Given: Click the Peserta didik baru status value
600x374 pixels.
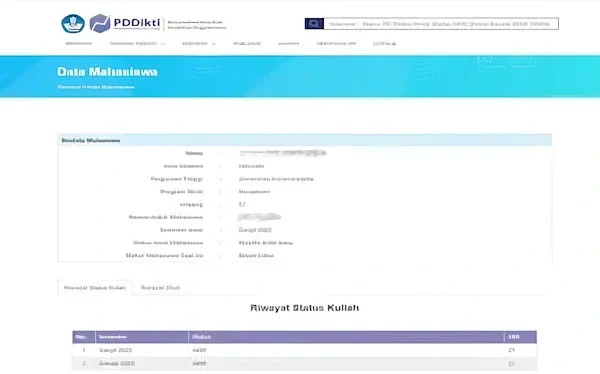Looking at the screenshot, I should (266, 243).
